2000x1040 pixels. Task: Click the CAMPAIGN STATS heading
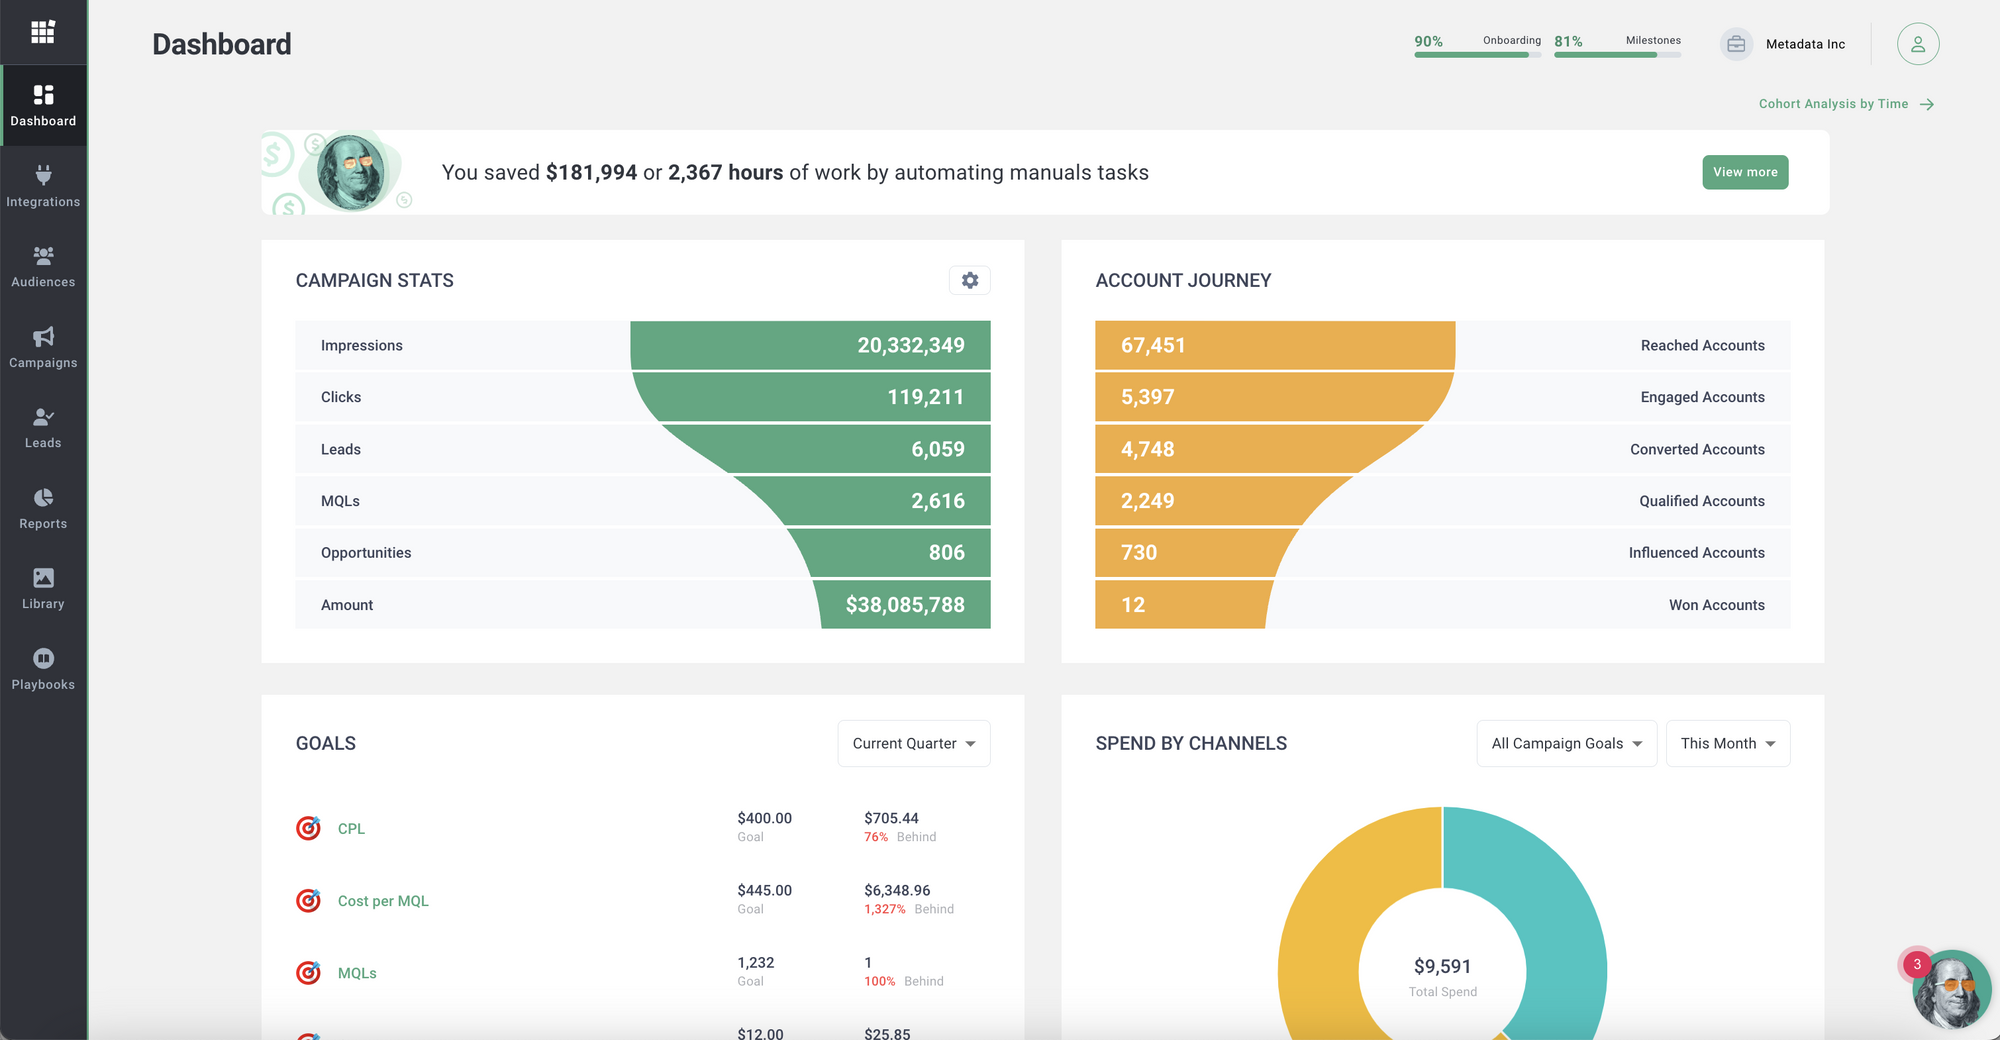(375, 281)
